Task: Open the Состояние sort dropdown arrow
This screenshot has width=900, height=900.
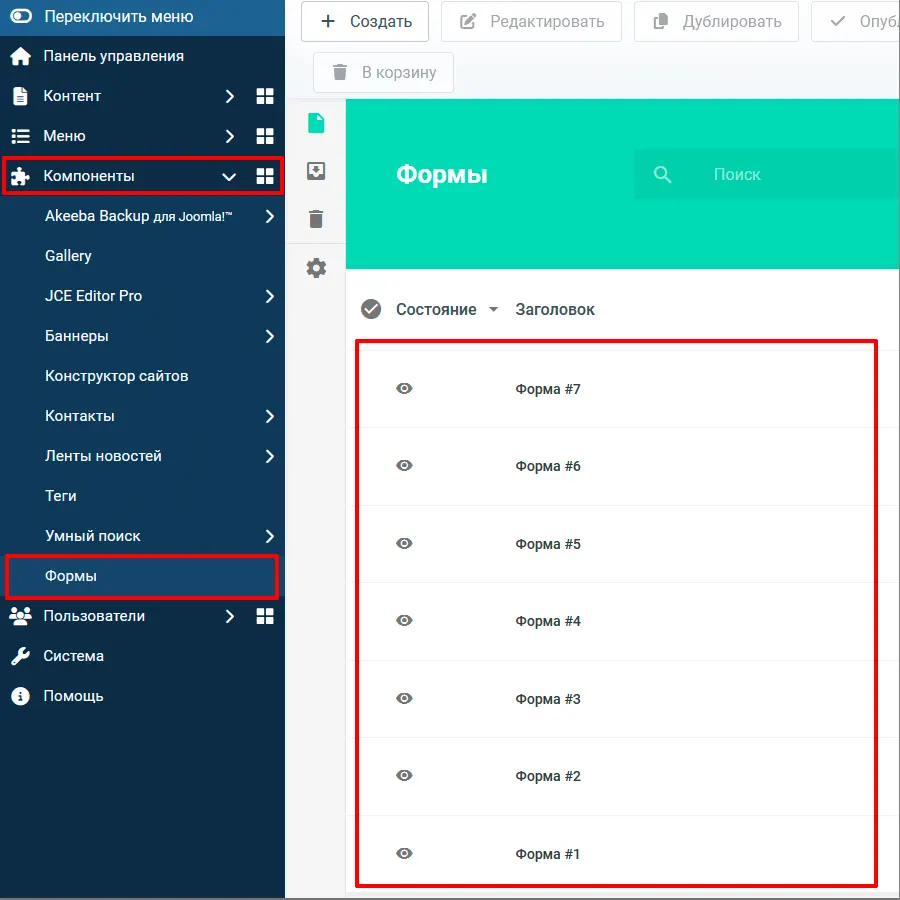Action: pyautogui.click(x=493, y=310)
